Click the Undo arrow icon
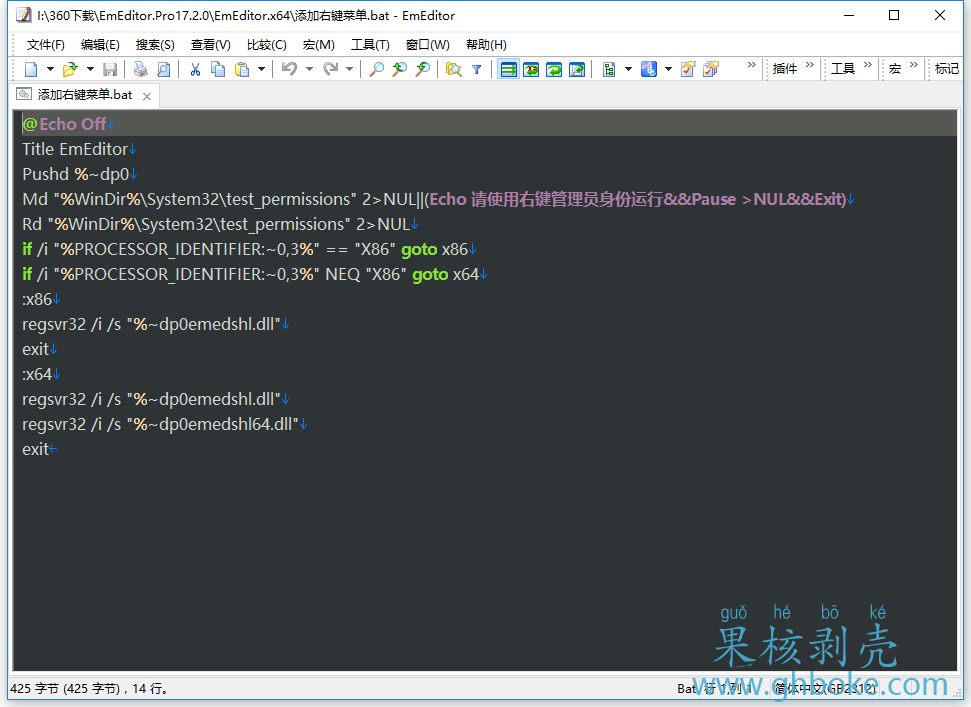This screenshot has width=971, height=707. coord(289,69)
